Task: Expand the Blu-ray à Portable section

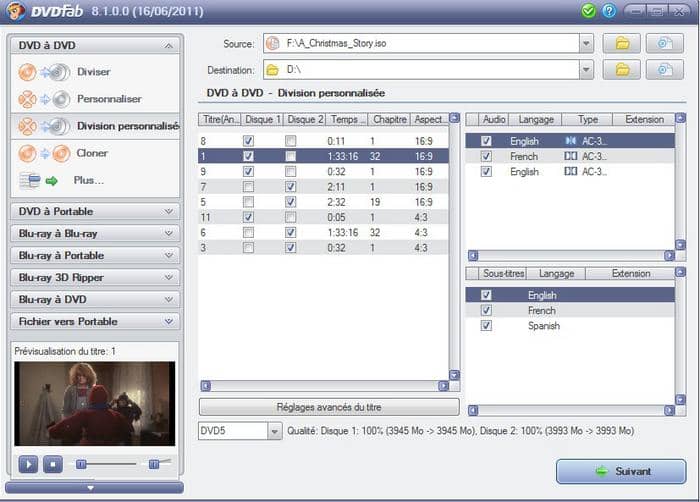Action: click(168, 255)
